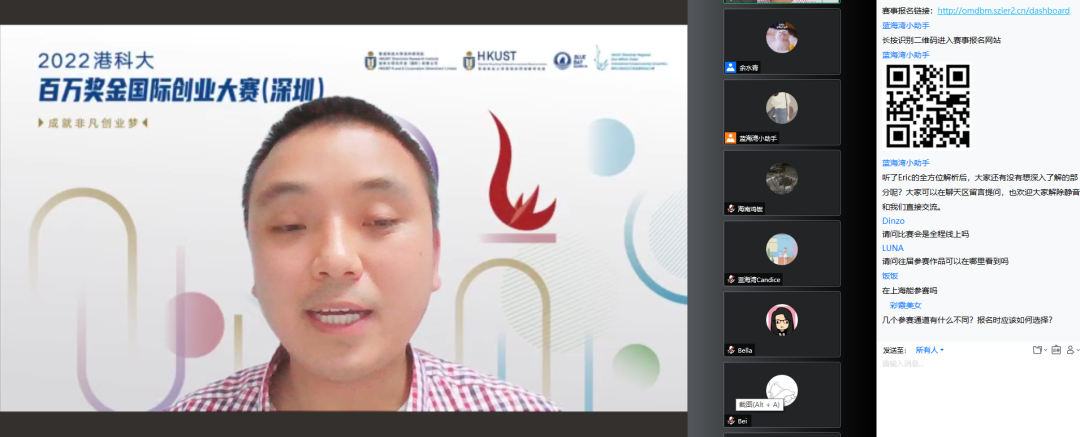The height and width of the screenshot is (437, 1080).
Task: Select 蓝海湾小助手's avatar in participant strip
Action: (x=782, y=108)
